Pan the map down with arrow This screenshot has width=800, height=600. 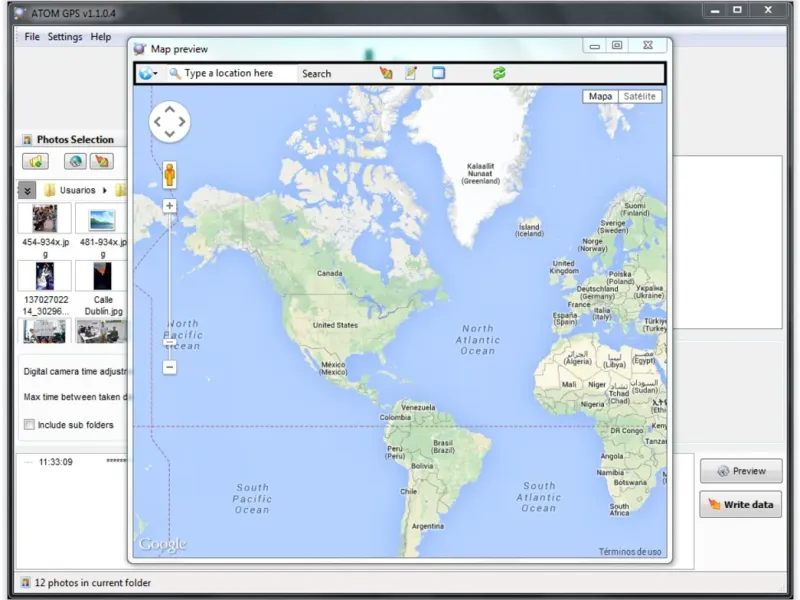click(x=170, y=134)
